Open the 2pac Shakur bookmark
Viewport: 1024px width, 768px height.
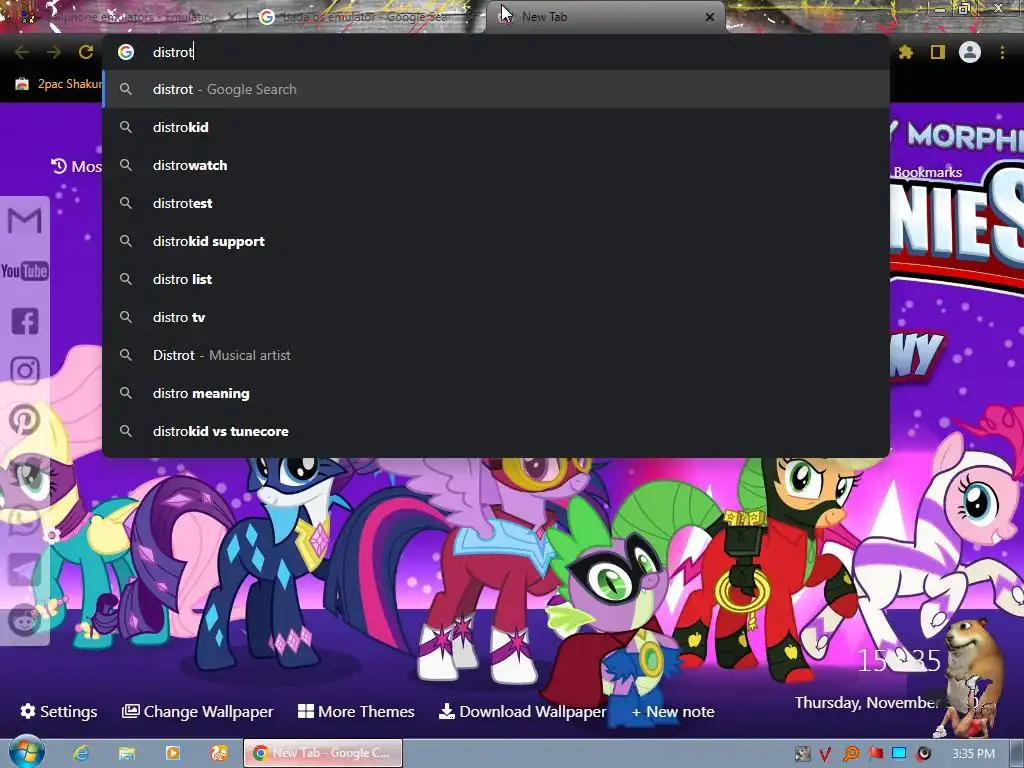tap(59, 84)
